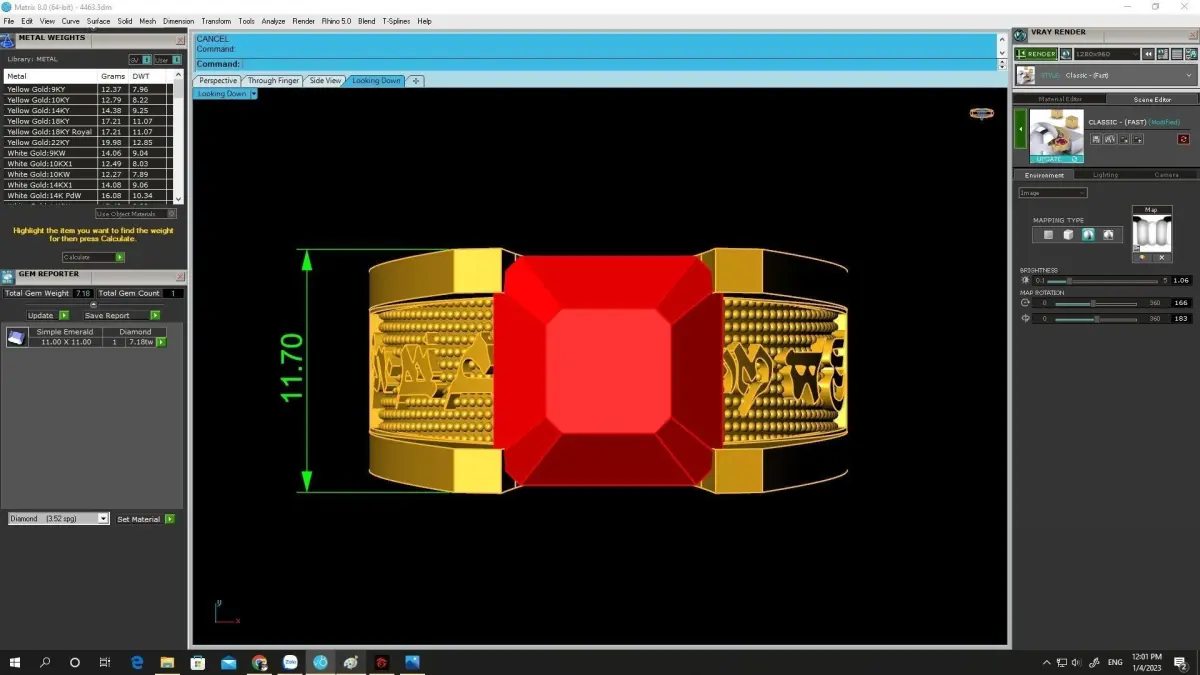Open the Image environment type dropdown
Image resolution: width=1200 pixels, height=675 pixels.
1053,193
